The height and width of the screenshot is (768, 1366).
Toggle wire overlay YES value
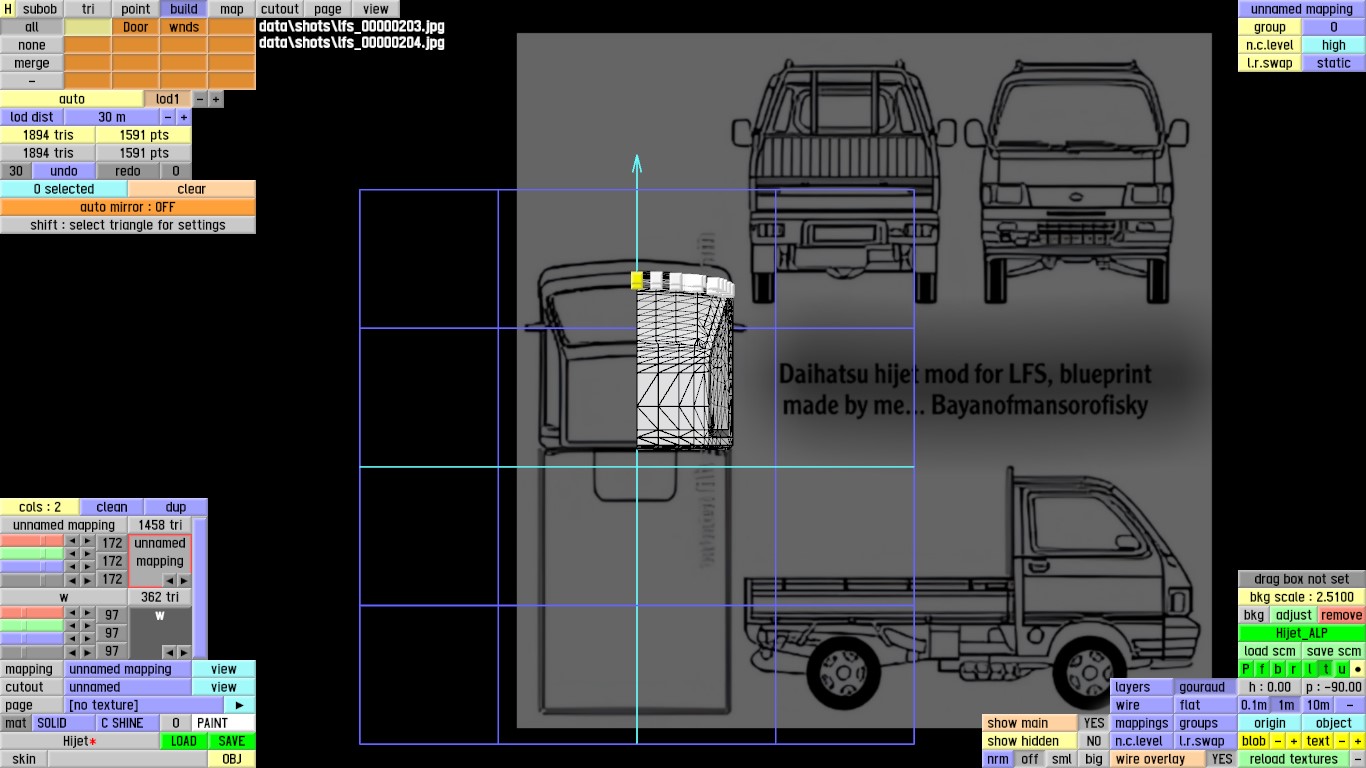pos(1222,759)
